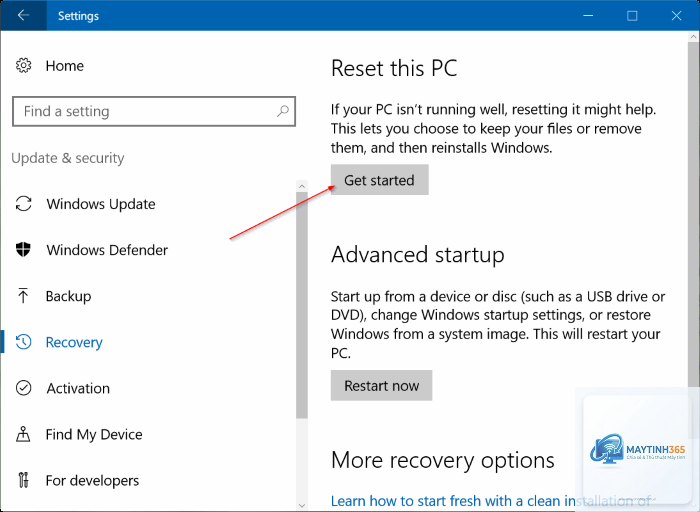The width and height of the screenshot is (700, 512).
Task: Open the Home settings page
Action: 65,66
